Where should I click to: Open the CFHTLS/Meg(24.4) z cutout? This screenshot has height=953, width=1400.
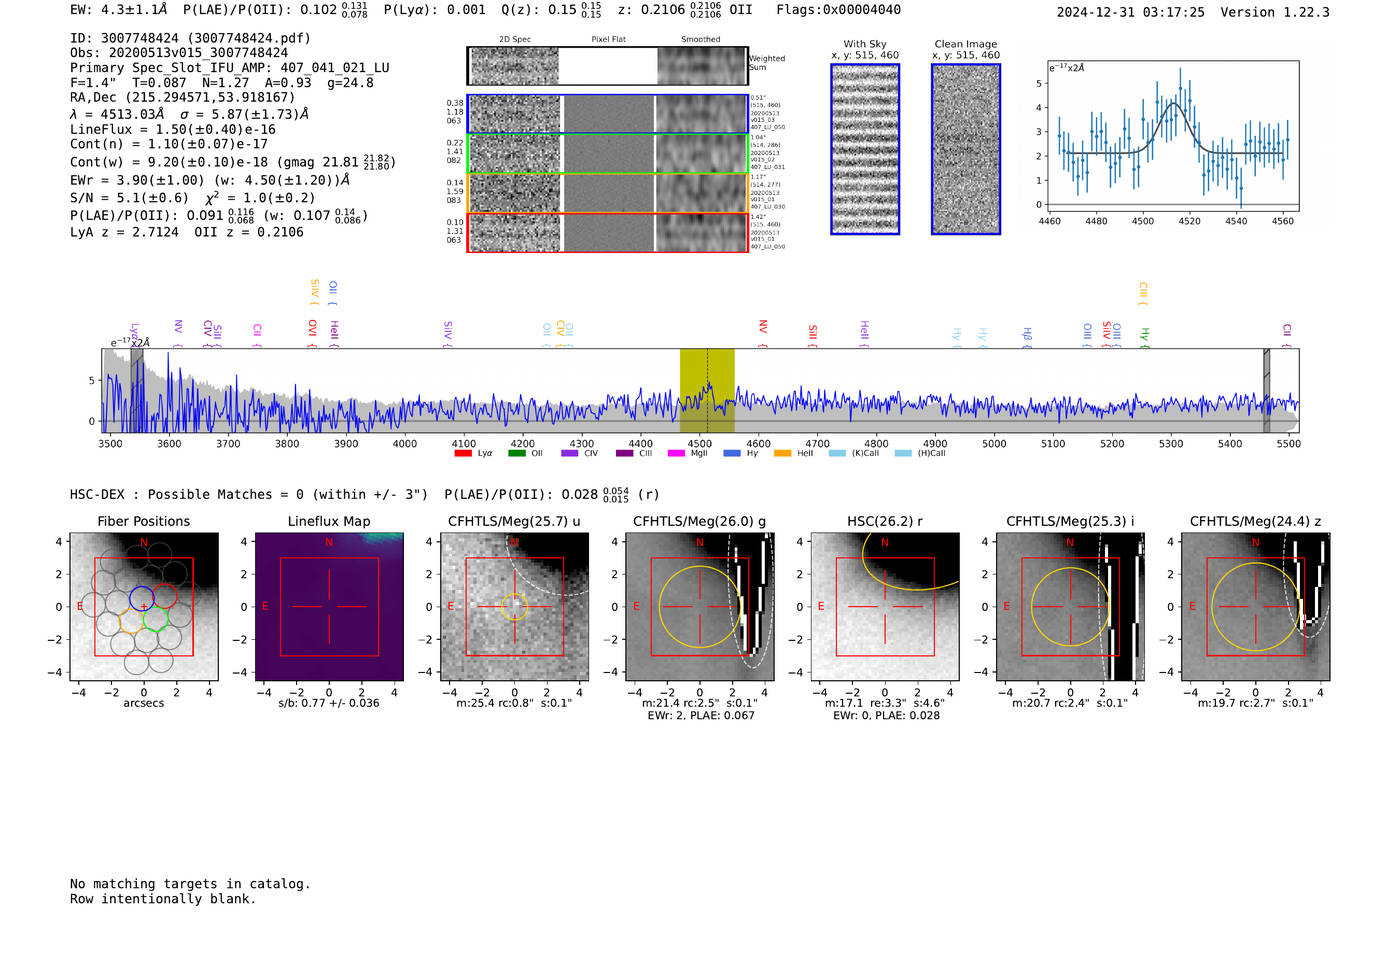tap(1256, 607)
